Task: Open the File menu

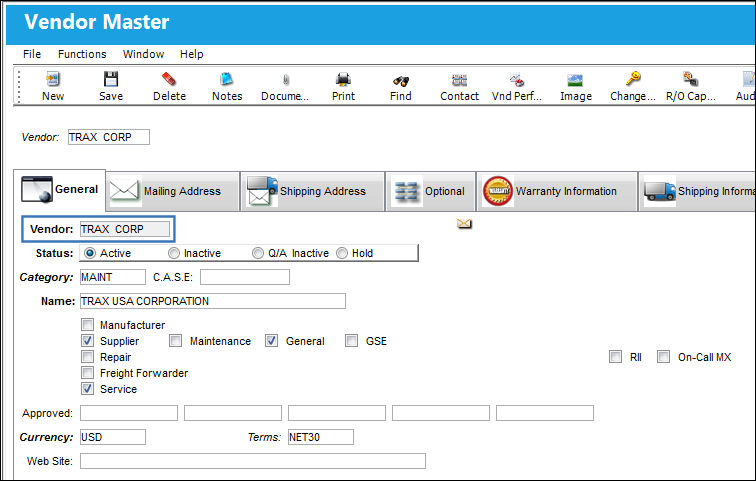Action: click(x=32, y=54)
